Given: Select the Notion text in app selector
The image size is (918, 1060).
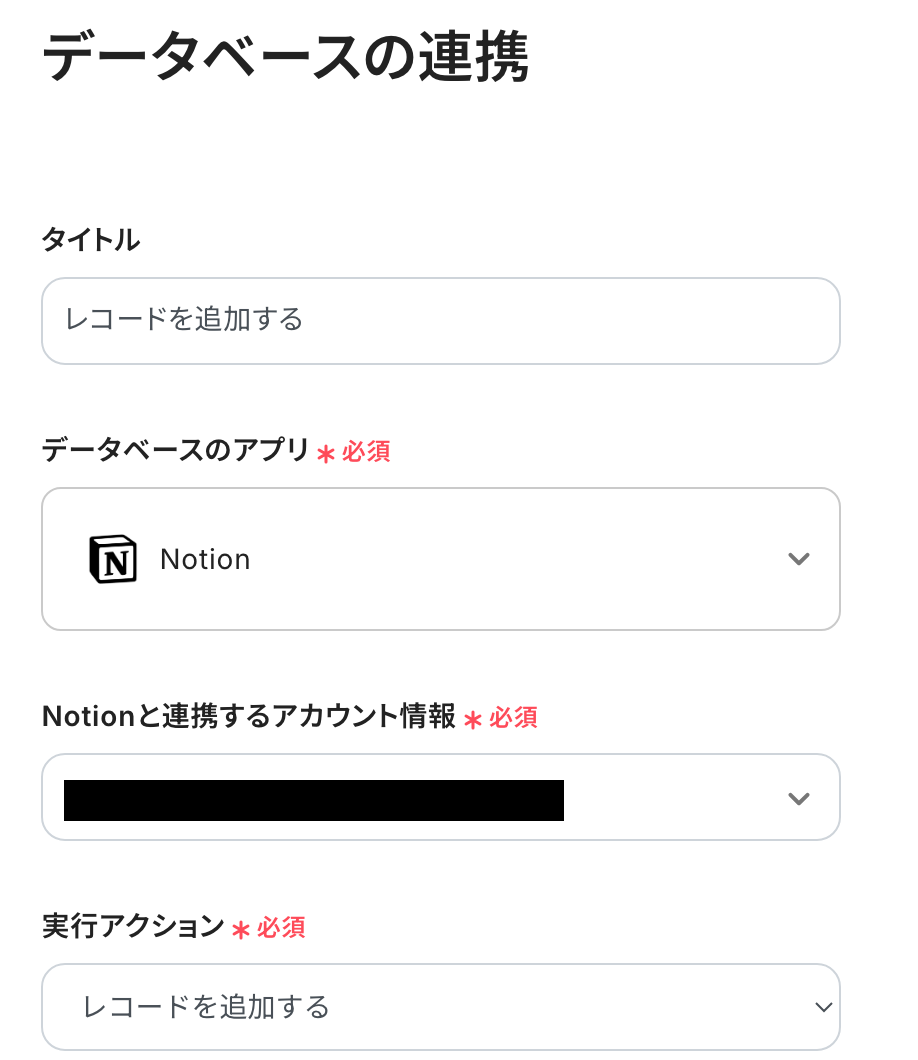Looking at the screenshot, I should coord(205,559).
